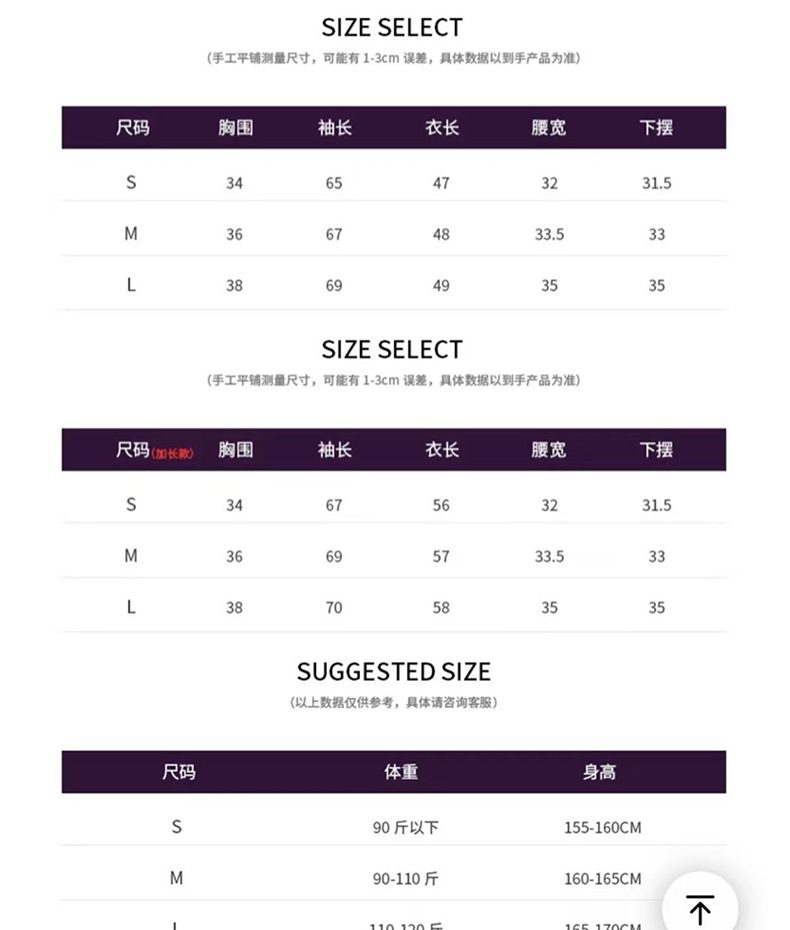The height and width of the screenshot is (930, 790).
Task: Select the 90-110 斤 weight cell
Action: pyautogui.click(x=405, y=879)
